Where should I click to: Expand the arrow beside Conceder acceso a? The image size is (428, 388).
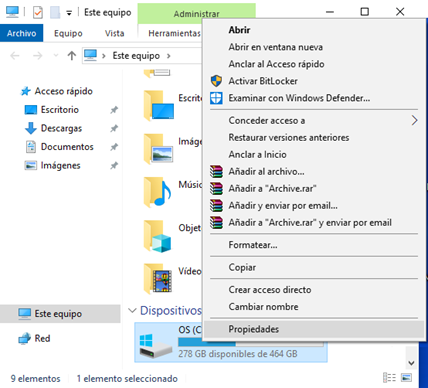[414, 120]
